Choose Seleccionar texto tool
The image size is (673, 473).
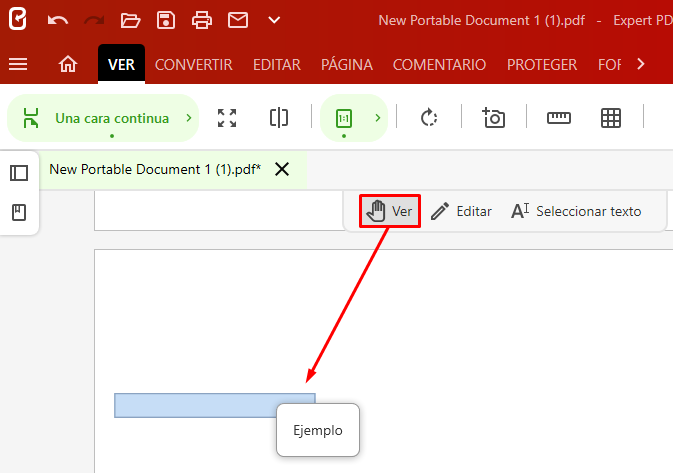tap(576, 211)
